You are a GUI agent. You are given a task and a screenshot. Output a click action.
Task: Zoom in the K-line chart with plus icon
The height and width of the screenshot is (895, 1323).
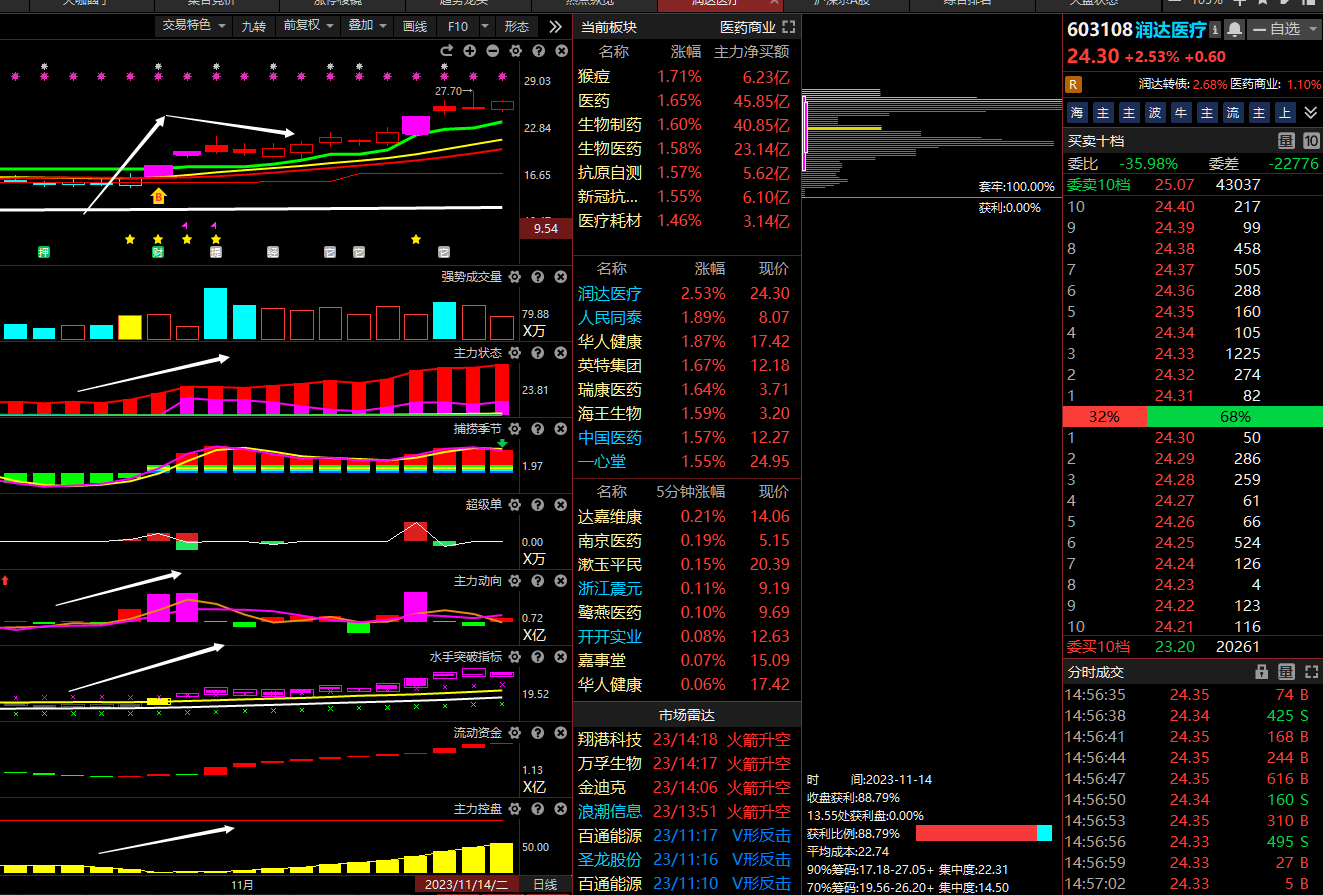point(470,51)
